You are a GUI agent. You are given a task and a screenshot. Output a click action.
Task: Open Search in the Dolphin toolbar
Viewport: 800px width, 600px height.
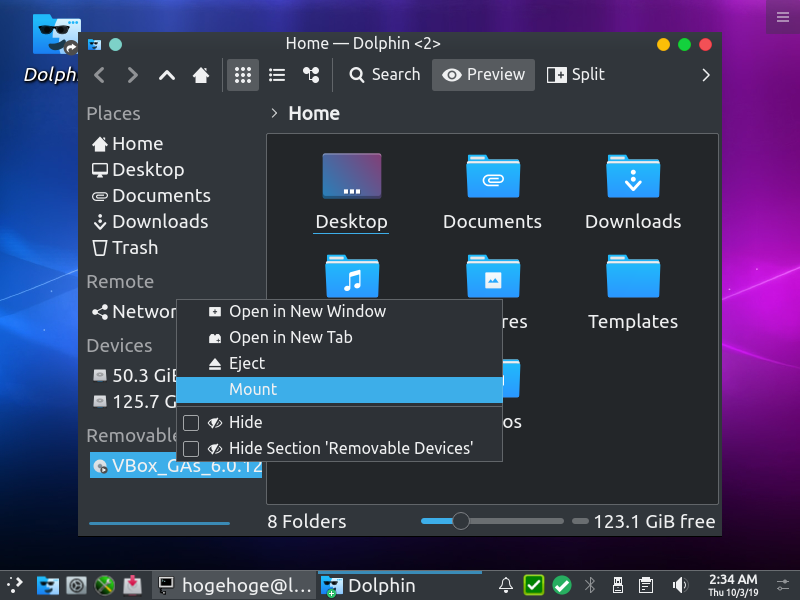385,75
